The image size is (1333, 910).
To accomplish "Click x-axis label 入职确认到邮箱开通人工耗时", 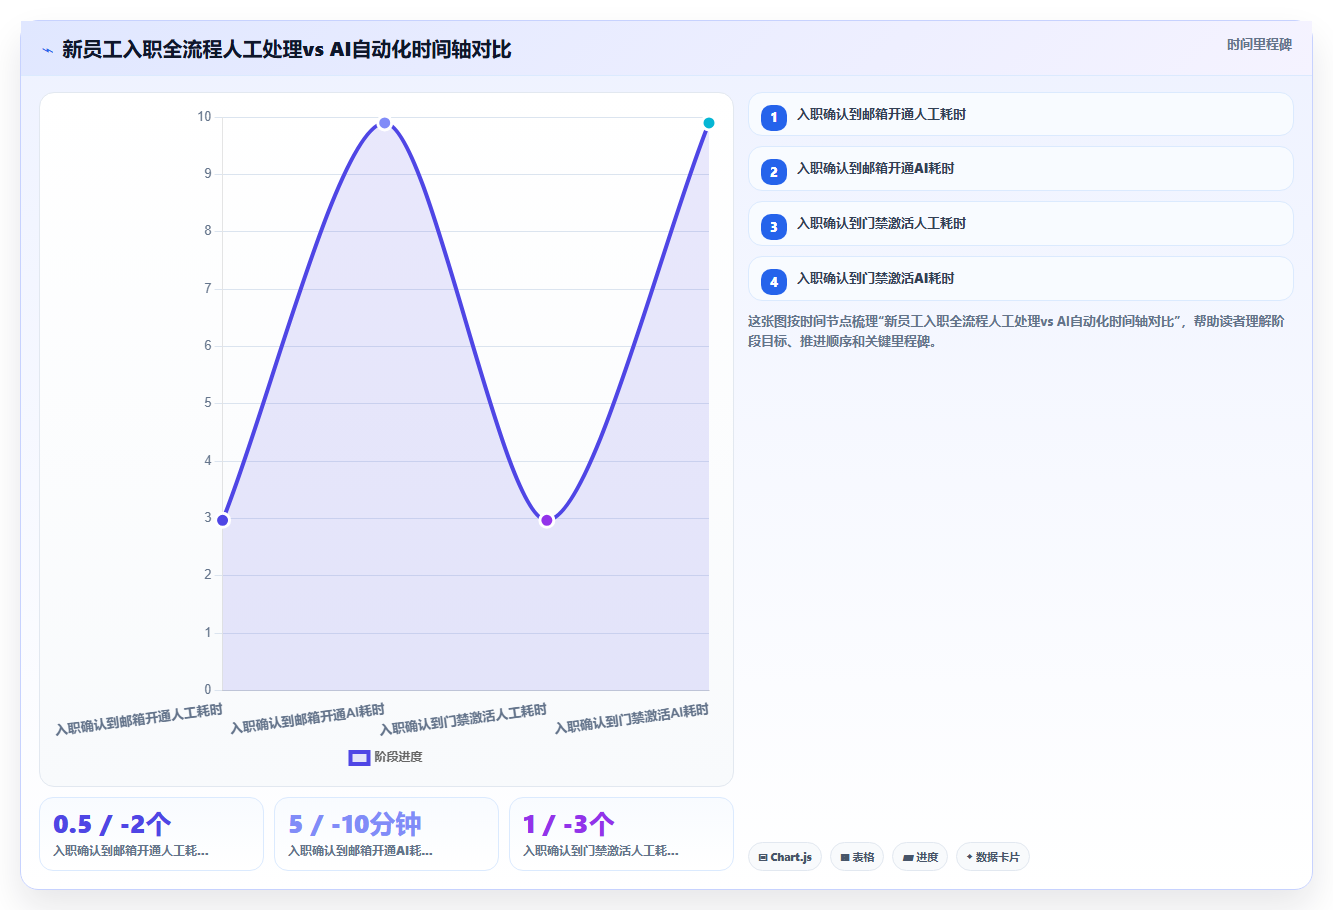I will [x=139, y=720].
